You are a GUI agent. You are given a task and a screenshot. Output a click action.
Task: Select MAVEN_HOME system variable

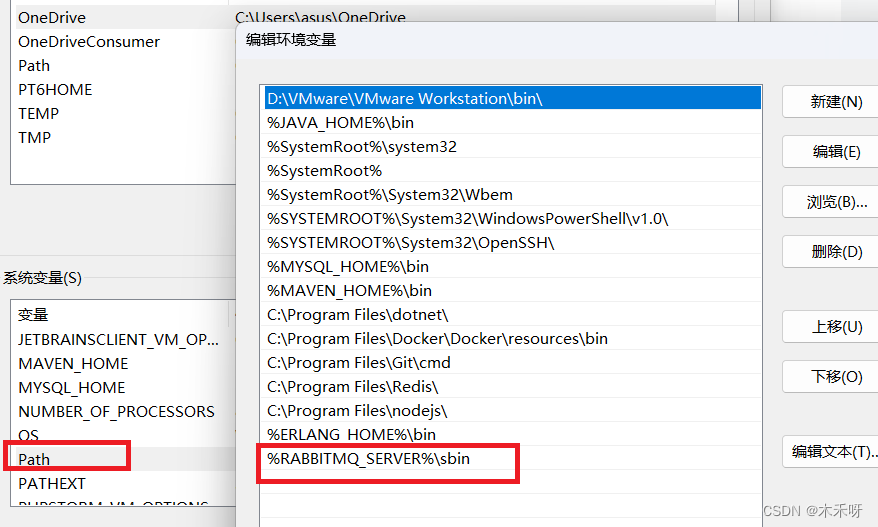(x=73, y=363)
